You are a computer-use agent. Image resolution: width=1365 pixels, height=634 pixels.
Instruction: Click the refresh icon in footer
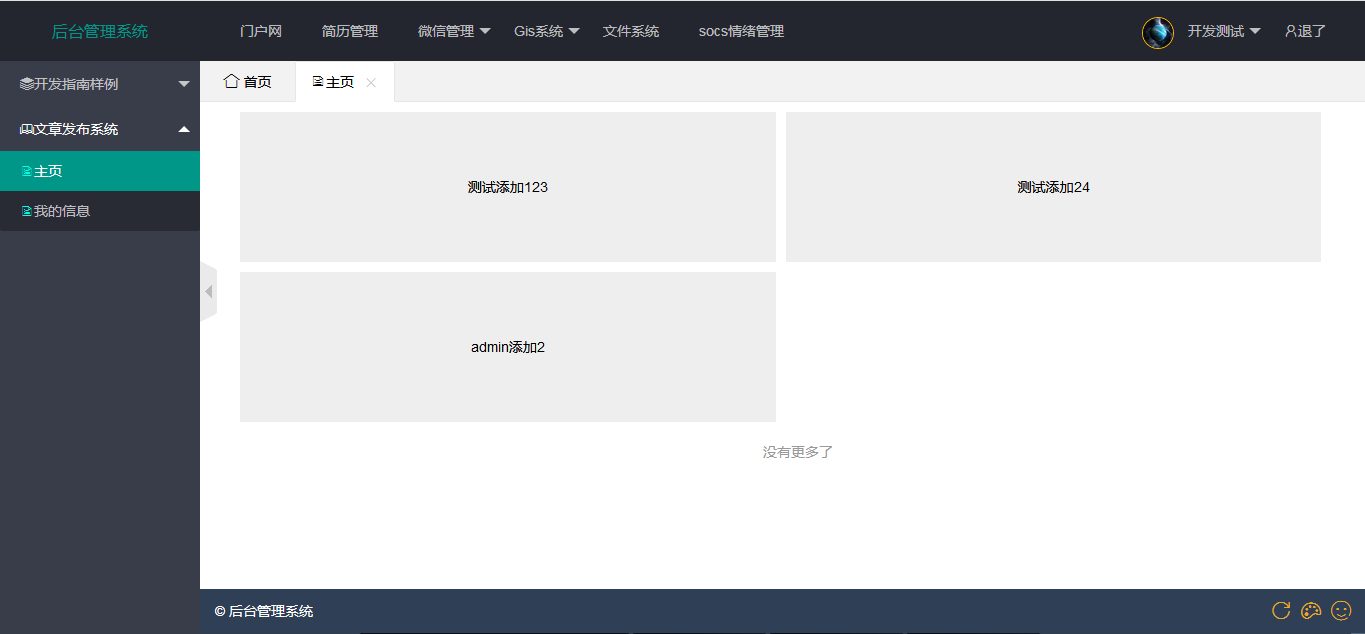pos(1280,610)
